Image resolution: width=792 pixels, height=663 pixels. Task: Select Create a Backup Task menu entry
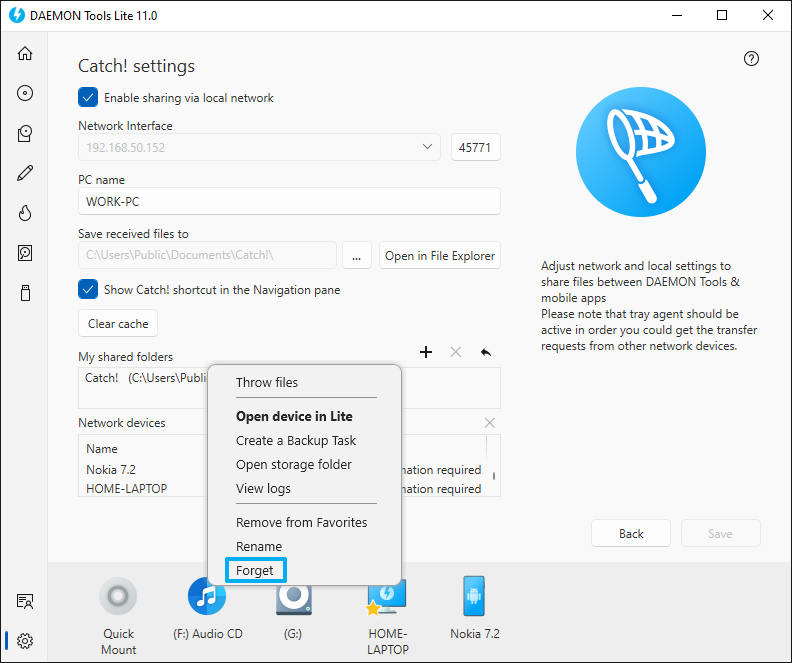[x=295, y=440]
